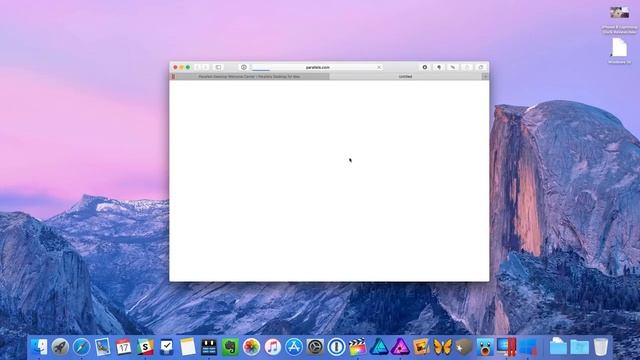
Task: Toggle the Safari sidebar button
Action: point(218,67)
